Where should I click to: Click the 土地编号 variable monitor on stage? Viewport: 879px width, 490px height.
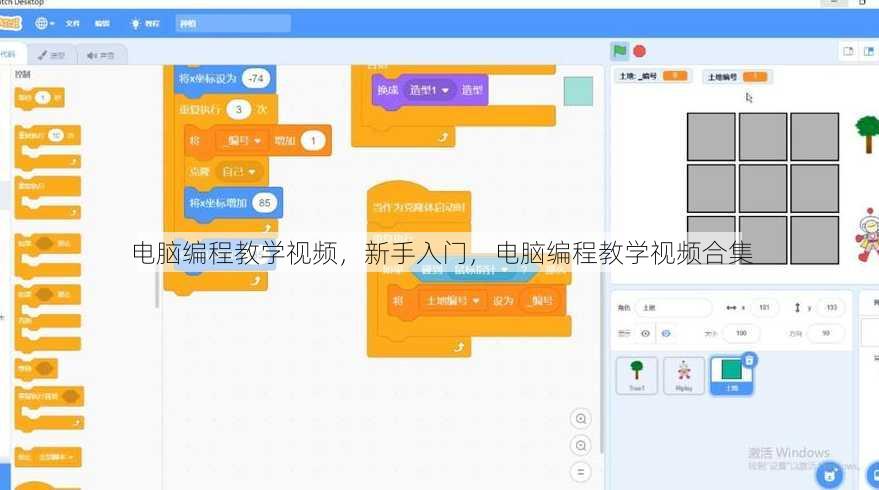point(737,77)
